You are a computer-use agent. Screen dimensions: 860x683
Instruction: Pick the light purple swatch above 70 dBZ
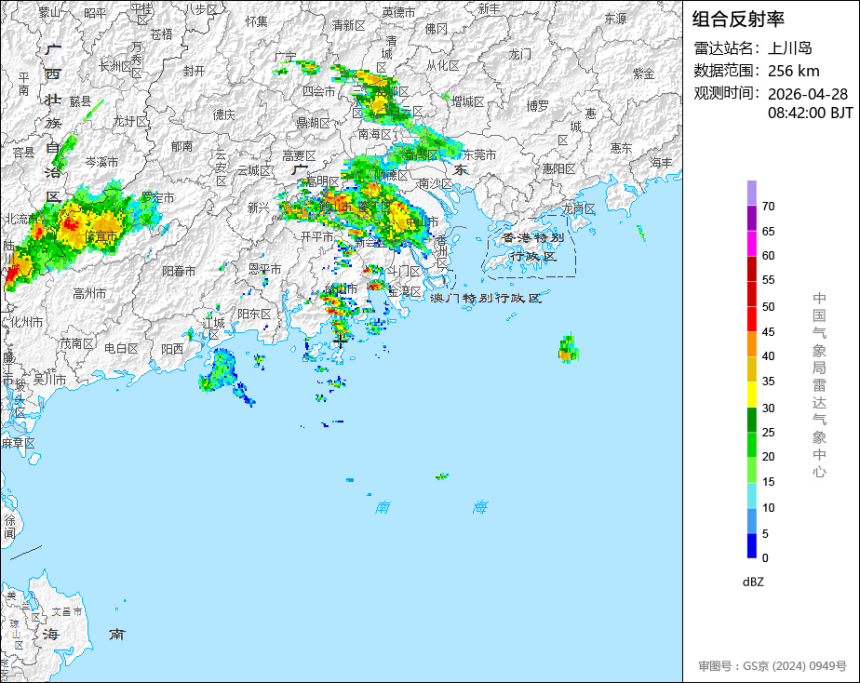click(751, 193)
